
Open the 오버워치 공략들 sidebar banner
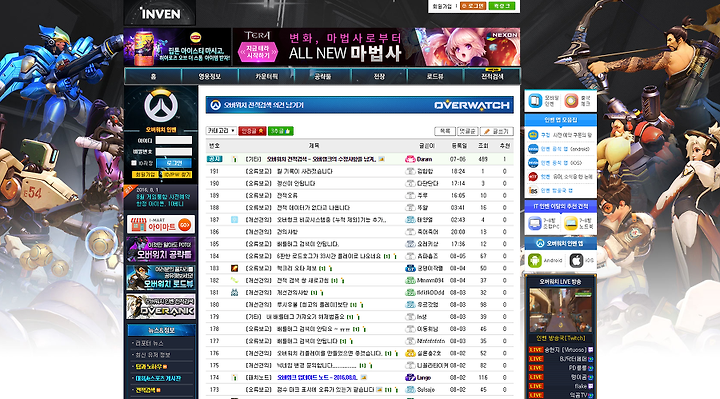pos(161,249)
